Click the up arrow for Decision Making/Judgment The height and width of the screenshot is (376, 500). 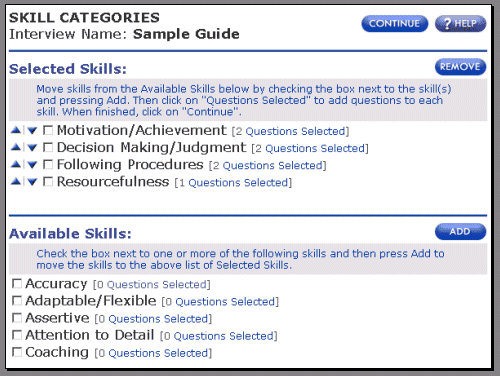click(x=16, y=147)
